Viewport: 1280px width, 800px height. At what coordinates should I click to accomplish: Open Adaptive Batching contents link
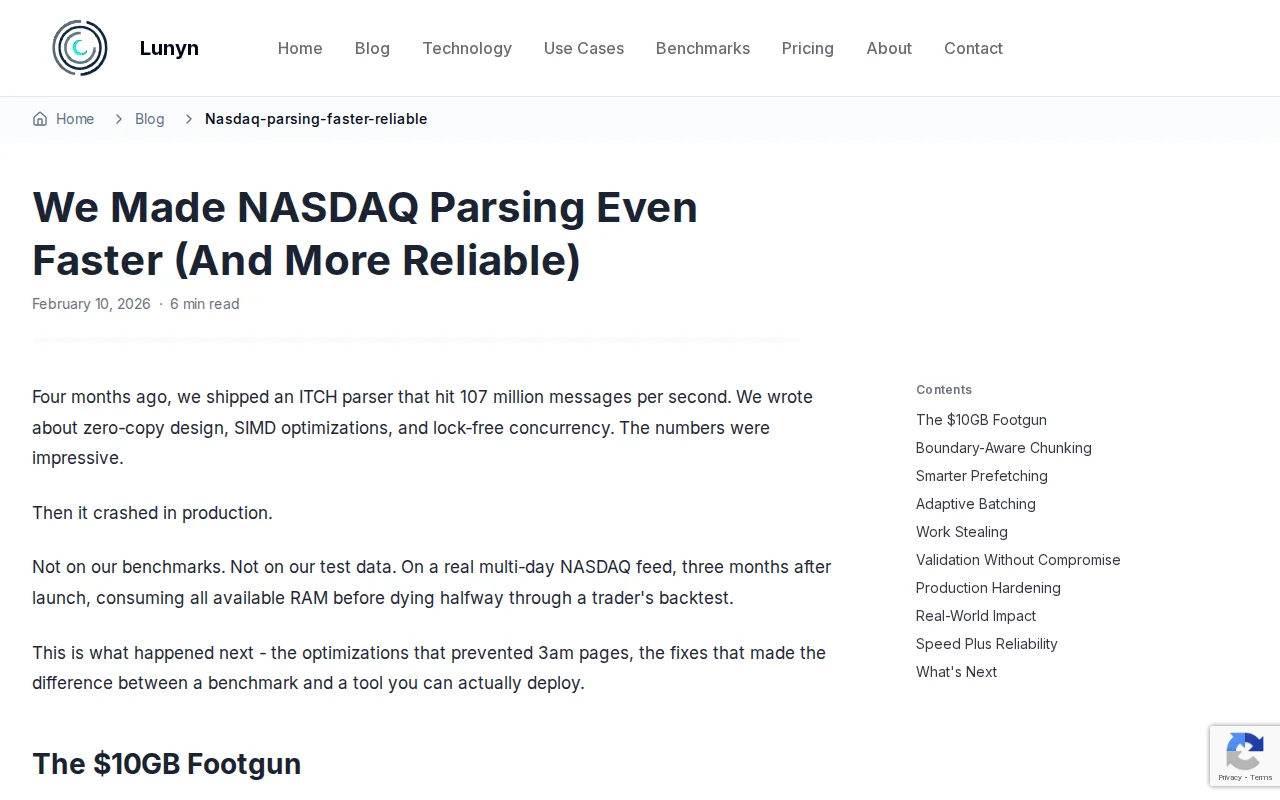click(976, 504)
